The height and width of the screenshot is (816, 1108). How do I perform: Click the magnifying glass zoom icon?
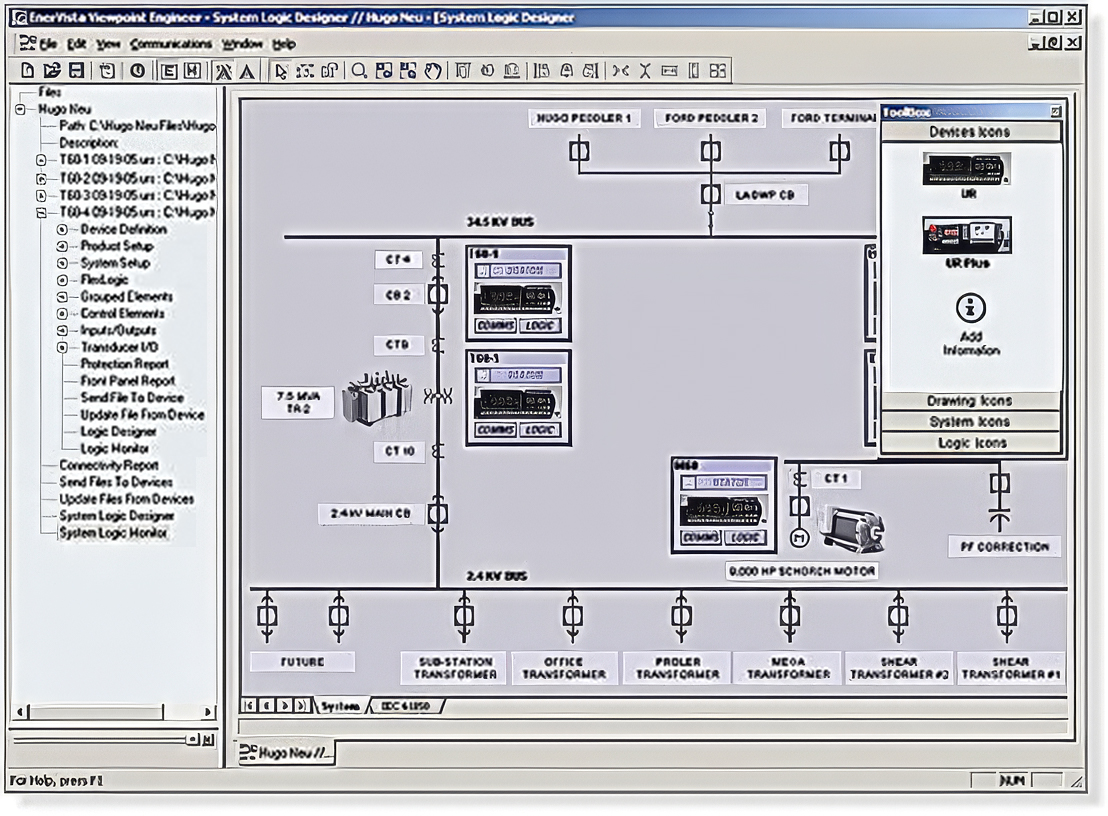359,71
